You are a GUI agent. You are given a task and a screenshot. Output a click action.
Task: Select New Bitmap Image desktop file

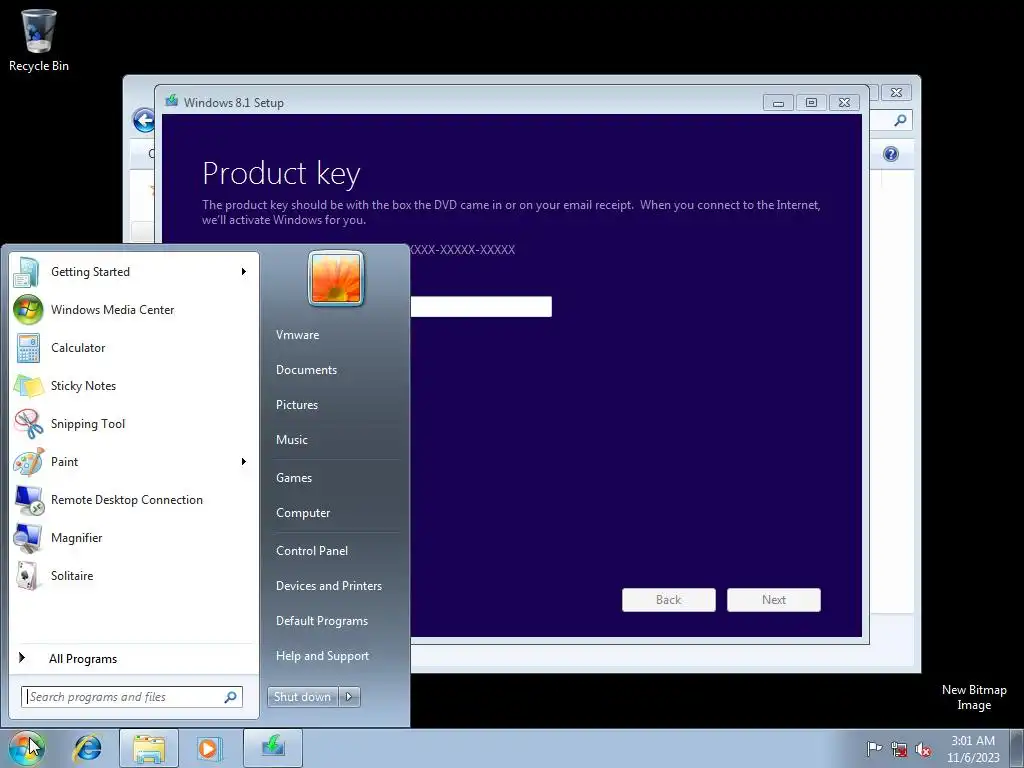(x=974, y=697)
